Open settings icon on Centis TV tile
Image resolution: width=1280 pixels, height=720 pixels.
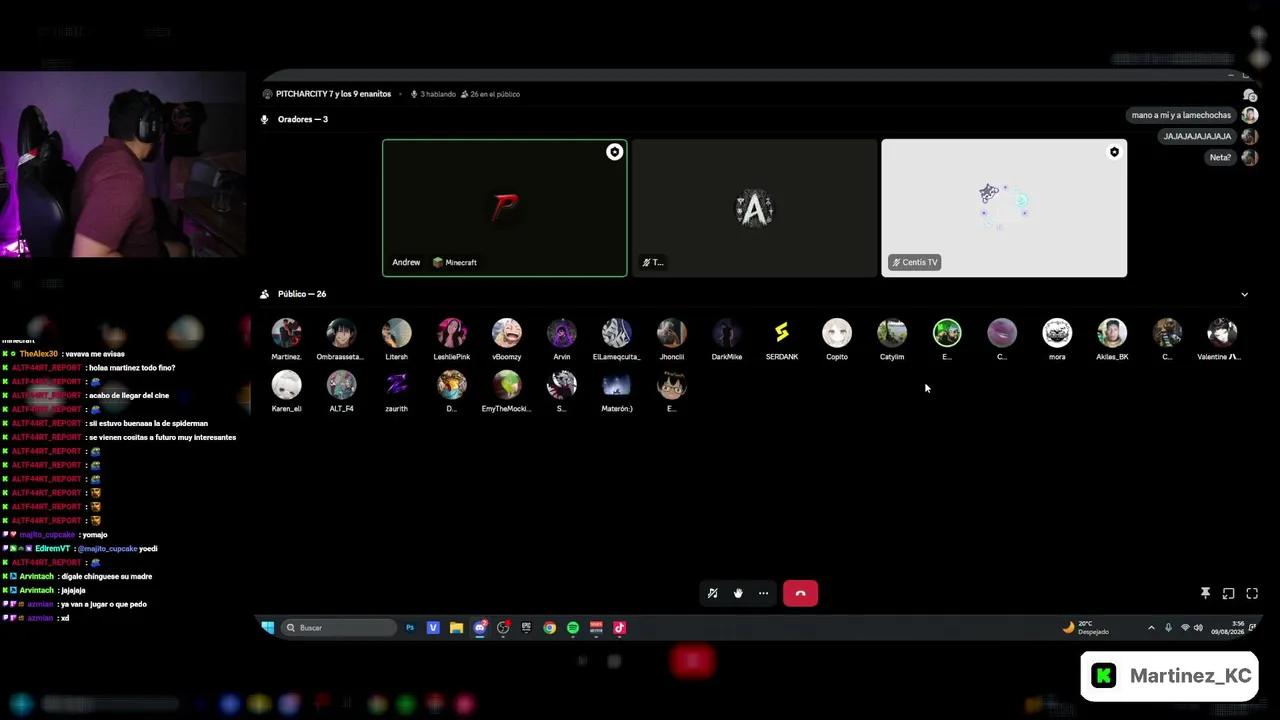(x=1114, y=152)
